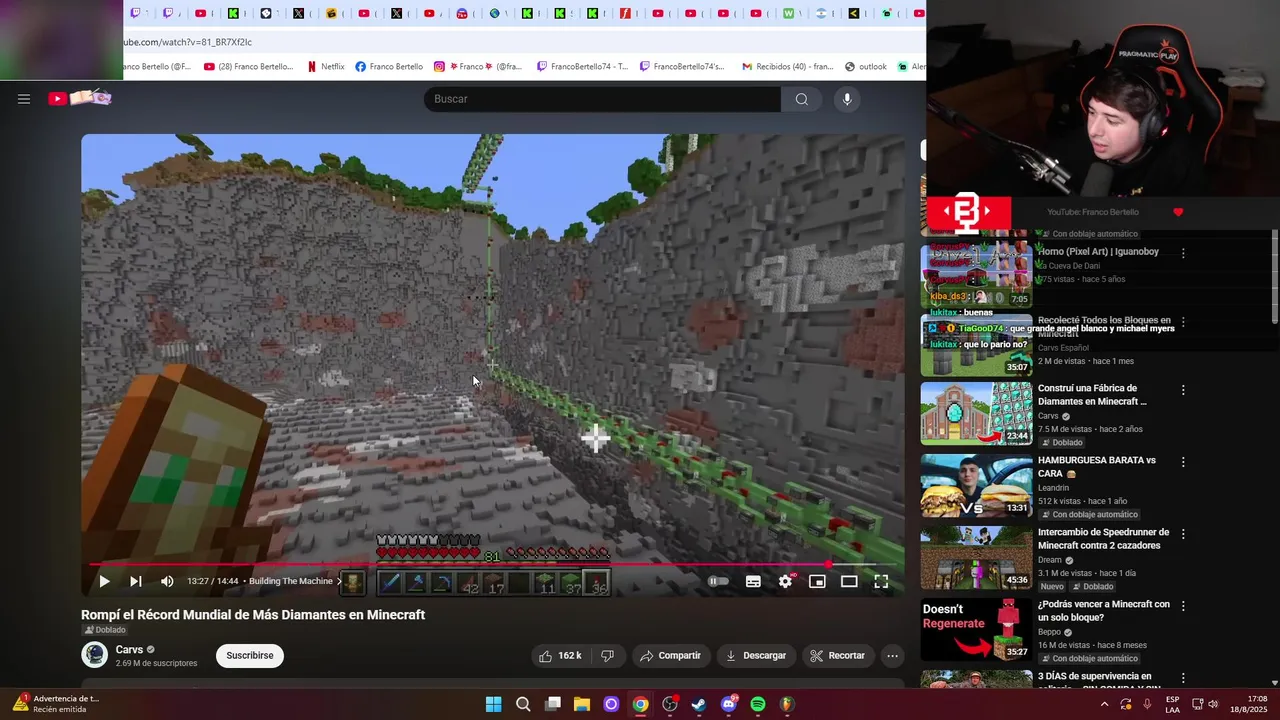This screenshot has width=1280, height=720.
Task: Open the Instagram Franco bookmark
Action: pos(478,67)
